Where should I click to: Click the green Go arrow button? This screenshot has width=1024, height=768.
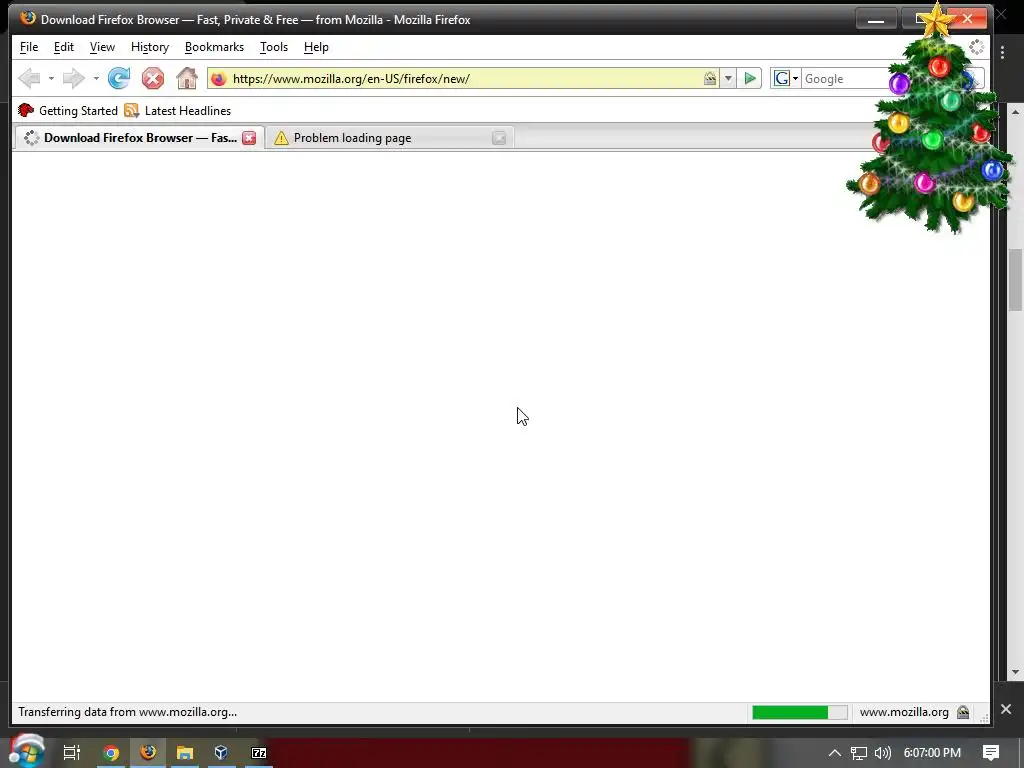(750, 79)
